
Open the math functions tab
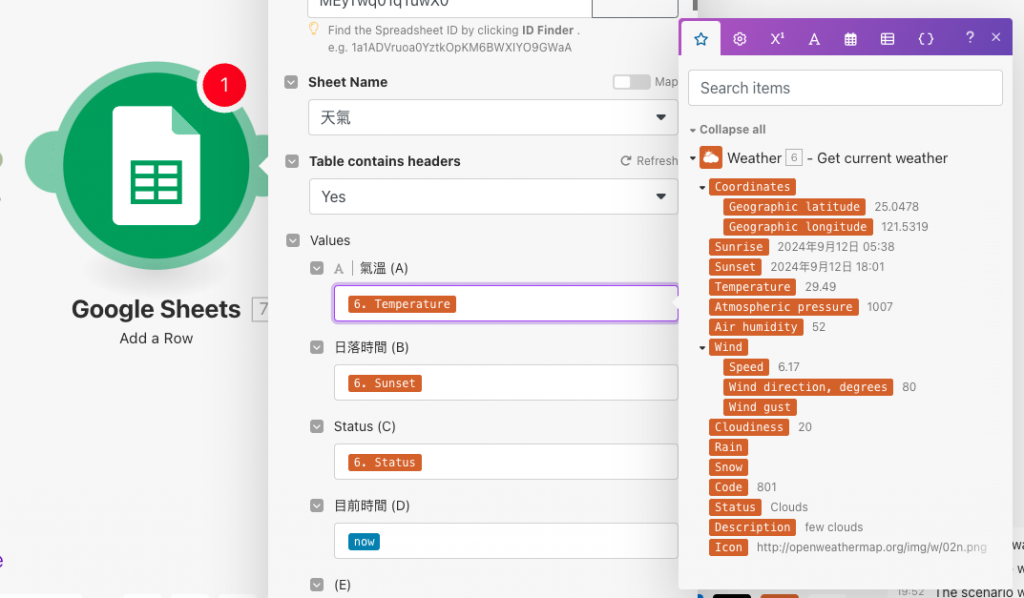(x=776, y=39)
